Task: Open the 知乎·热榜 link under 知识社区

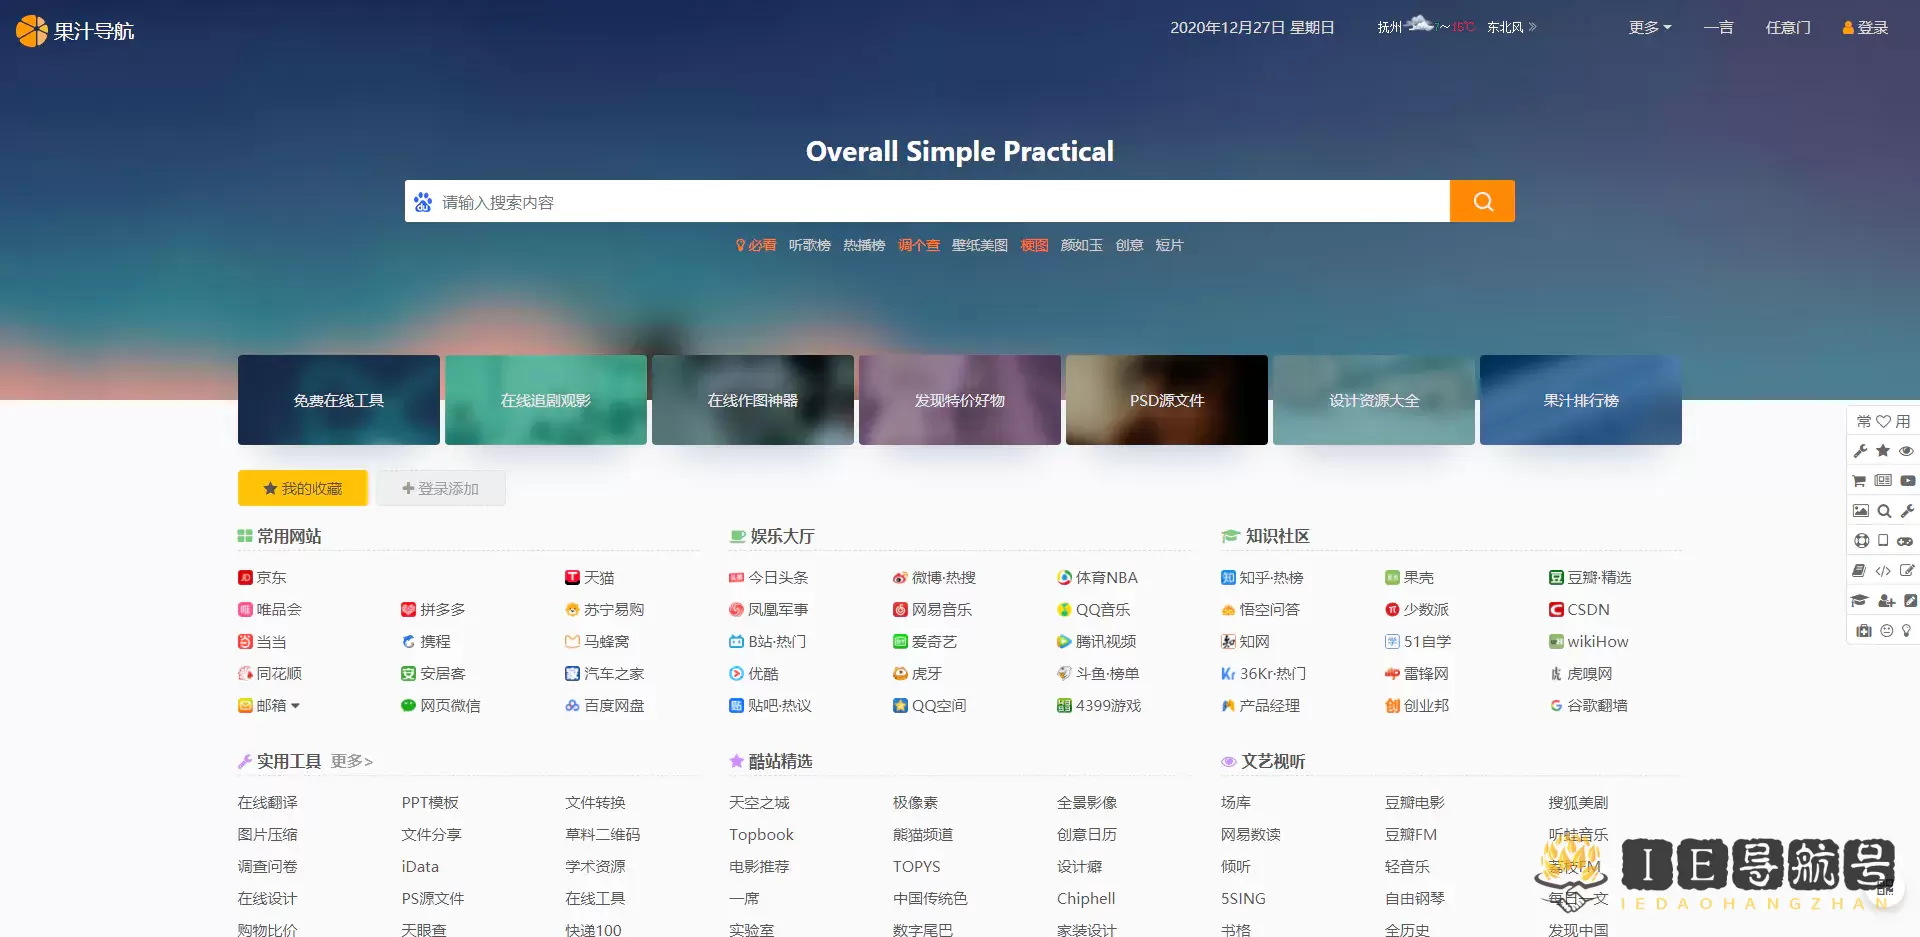Action: pos(1271,577)
